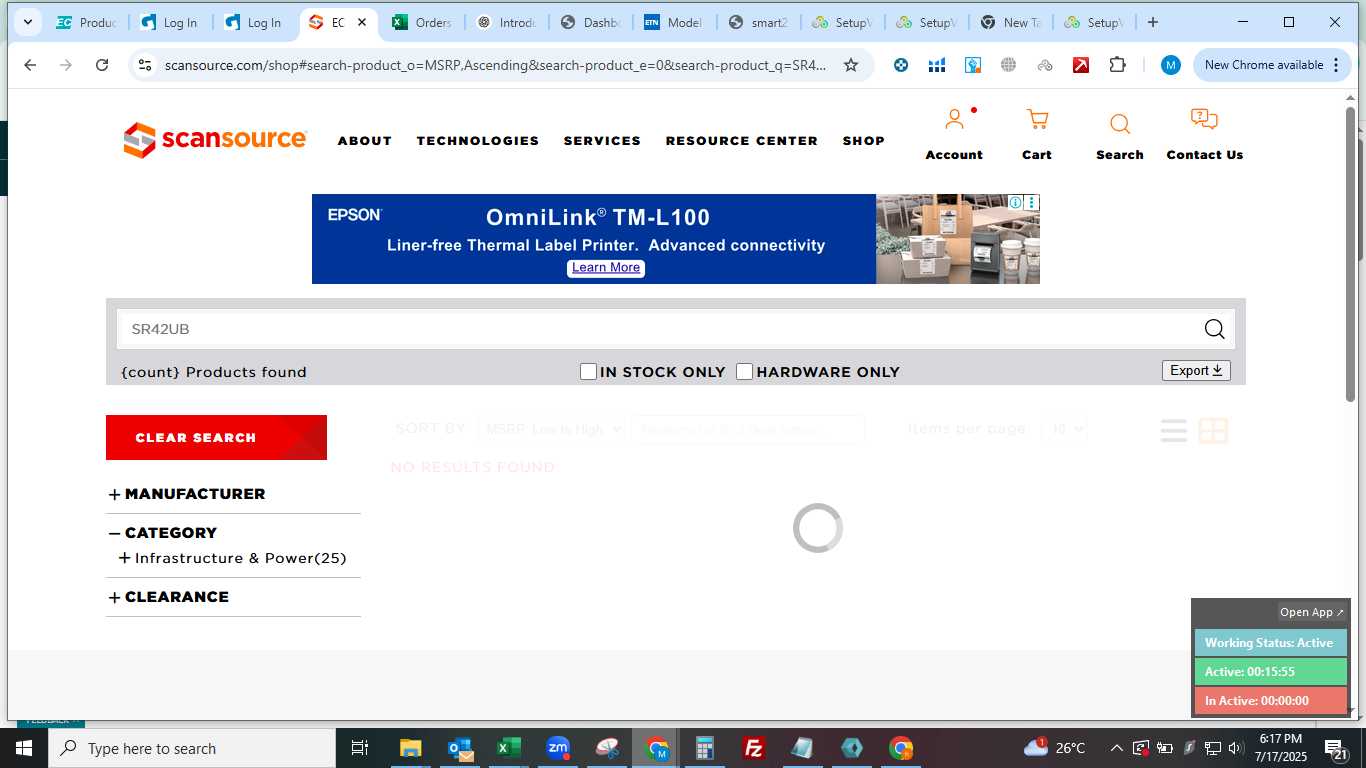Open the Chrome profile M avatar
This screenshot has height=768, width=1366.
[x=1171, y=65]
